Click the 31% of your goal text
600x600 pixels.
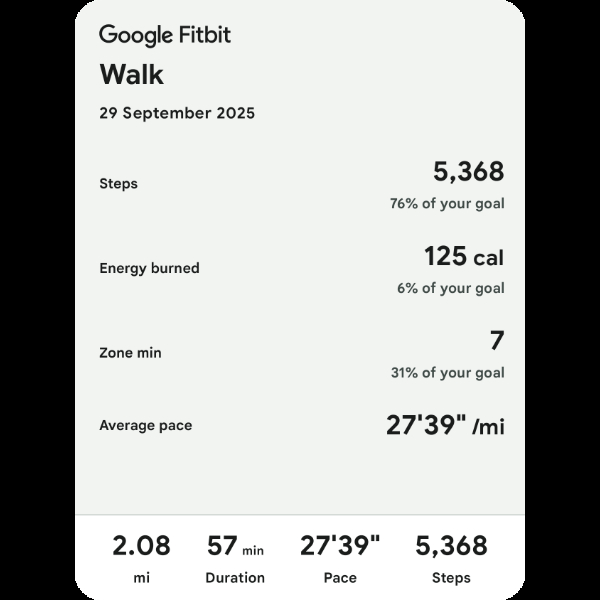click(x=447, y=373)
